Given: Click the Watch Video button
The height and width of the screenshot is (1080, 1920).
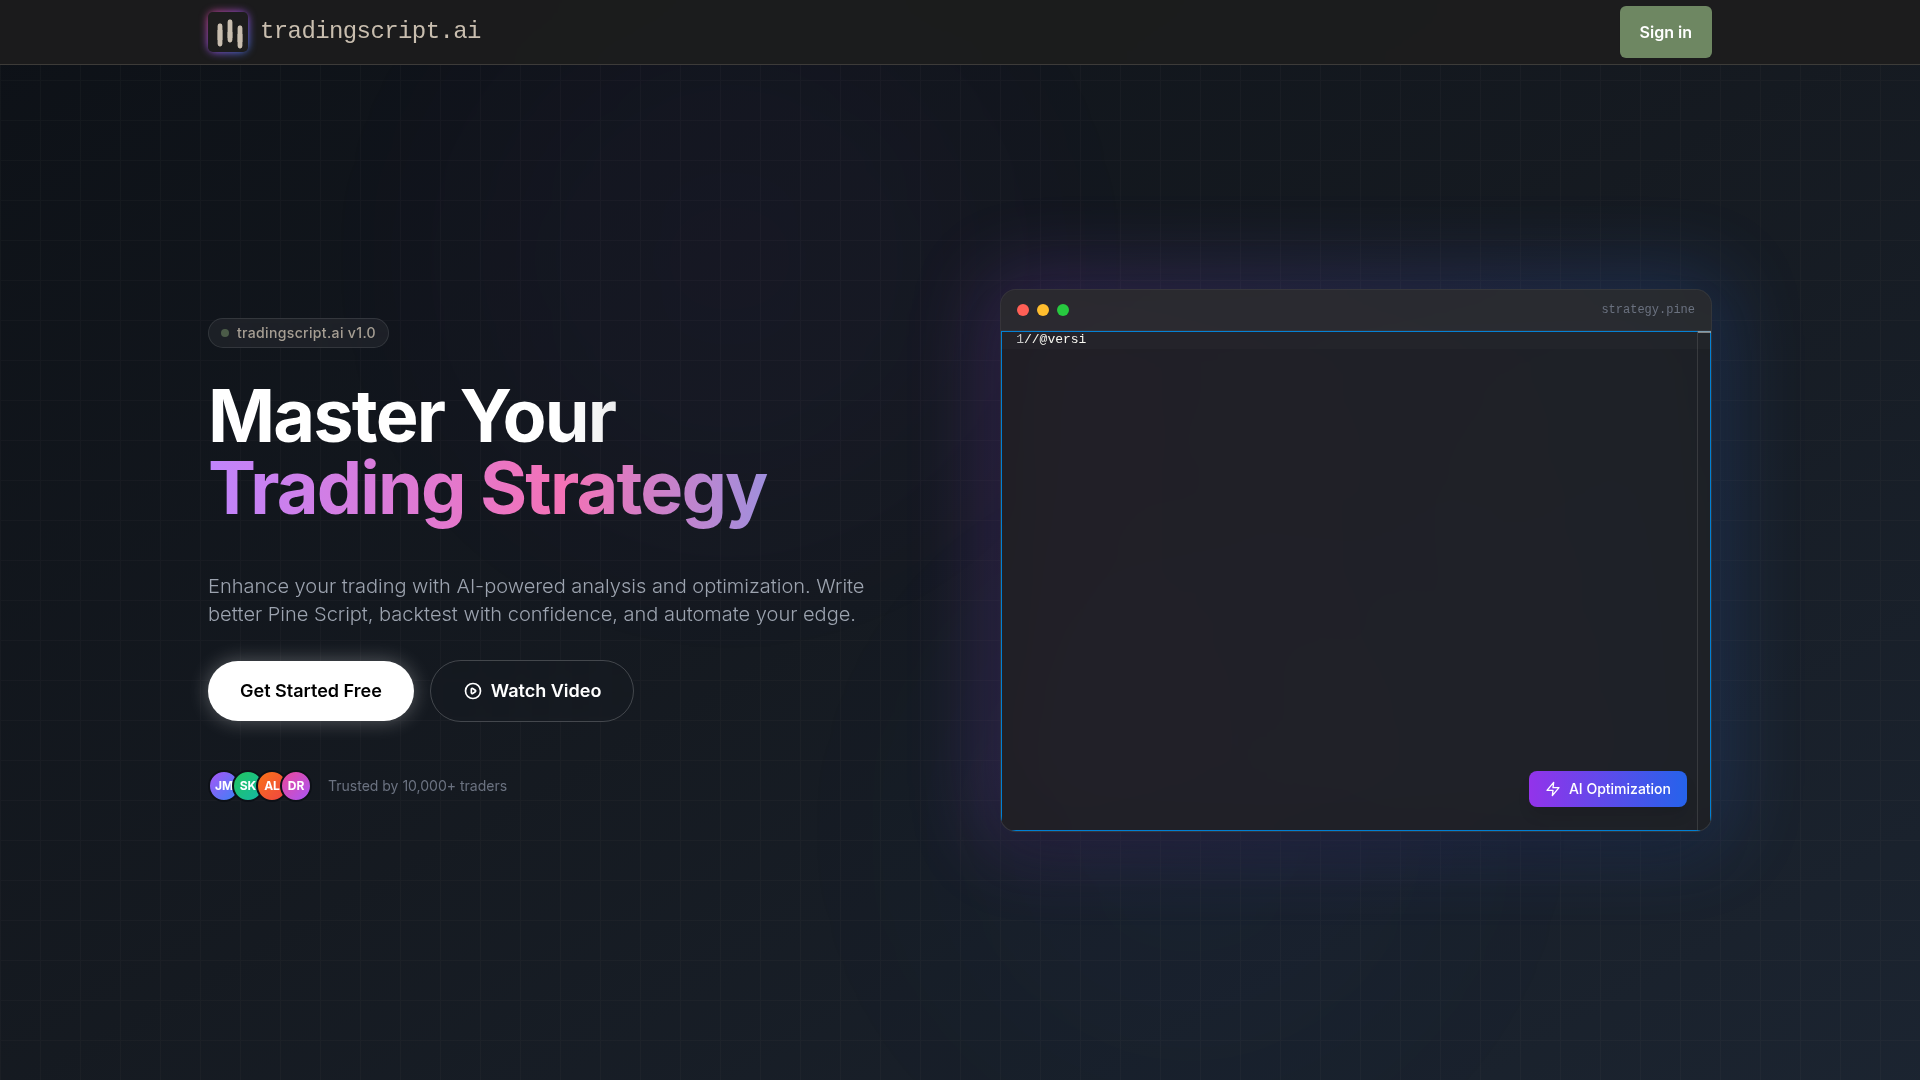Looking at the screenshot, I should point(531,691).
